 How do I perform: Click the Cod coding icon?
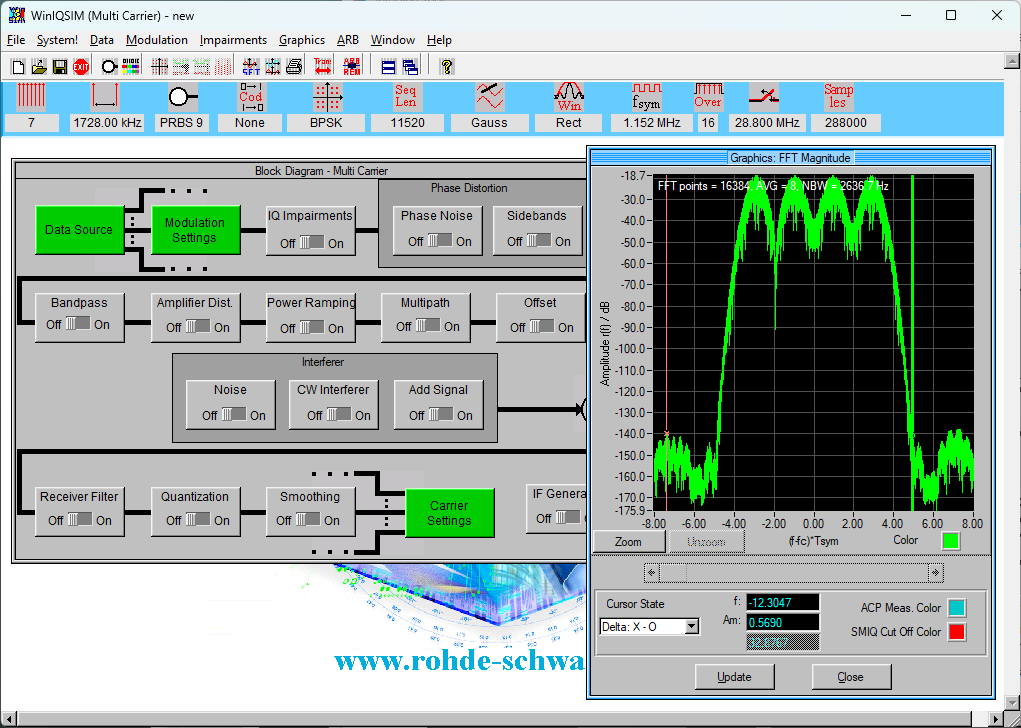point(251,96)
